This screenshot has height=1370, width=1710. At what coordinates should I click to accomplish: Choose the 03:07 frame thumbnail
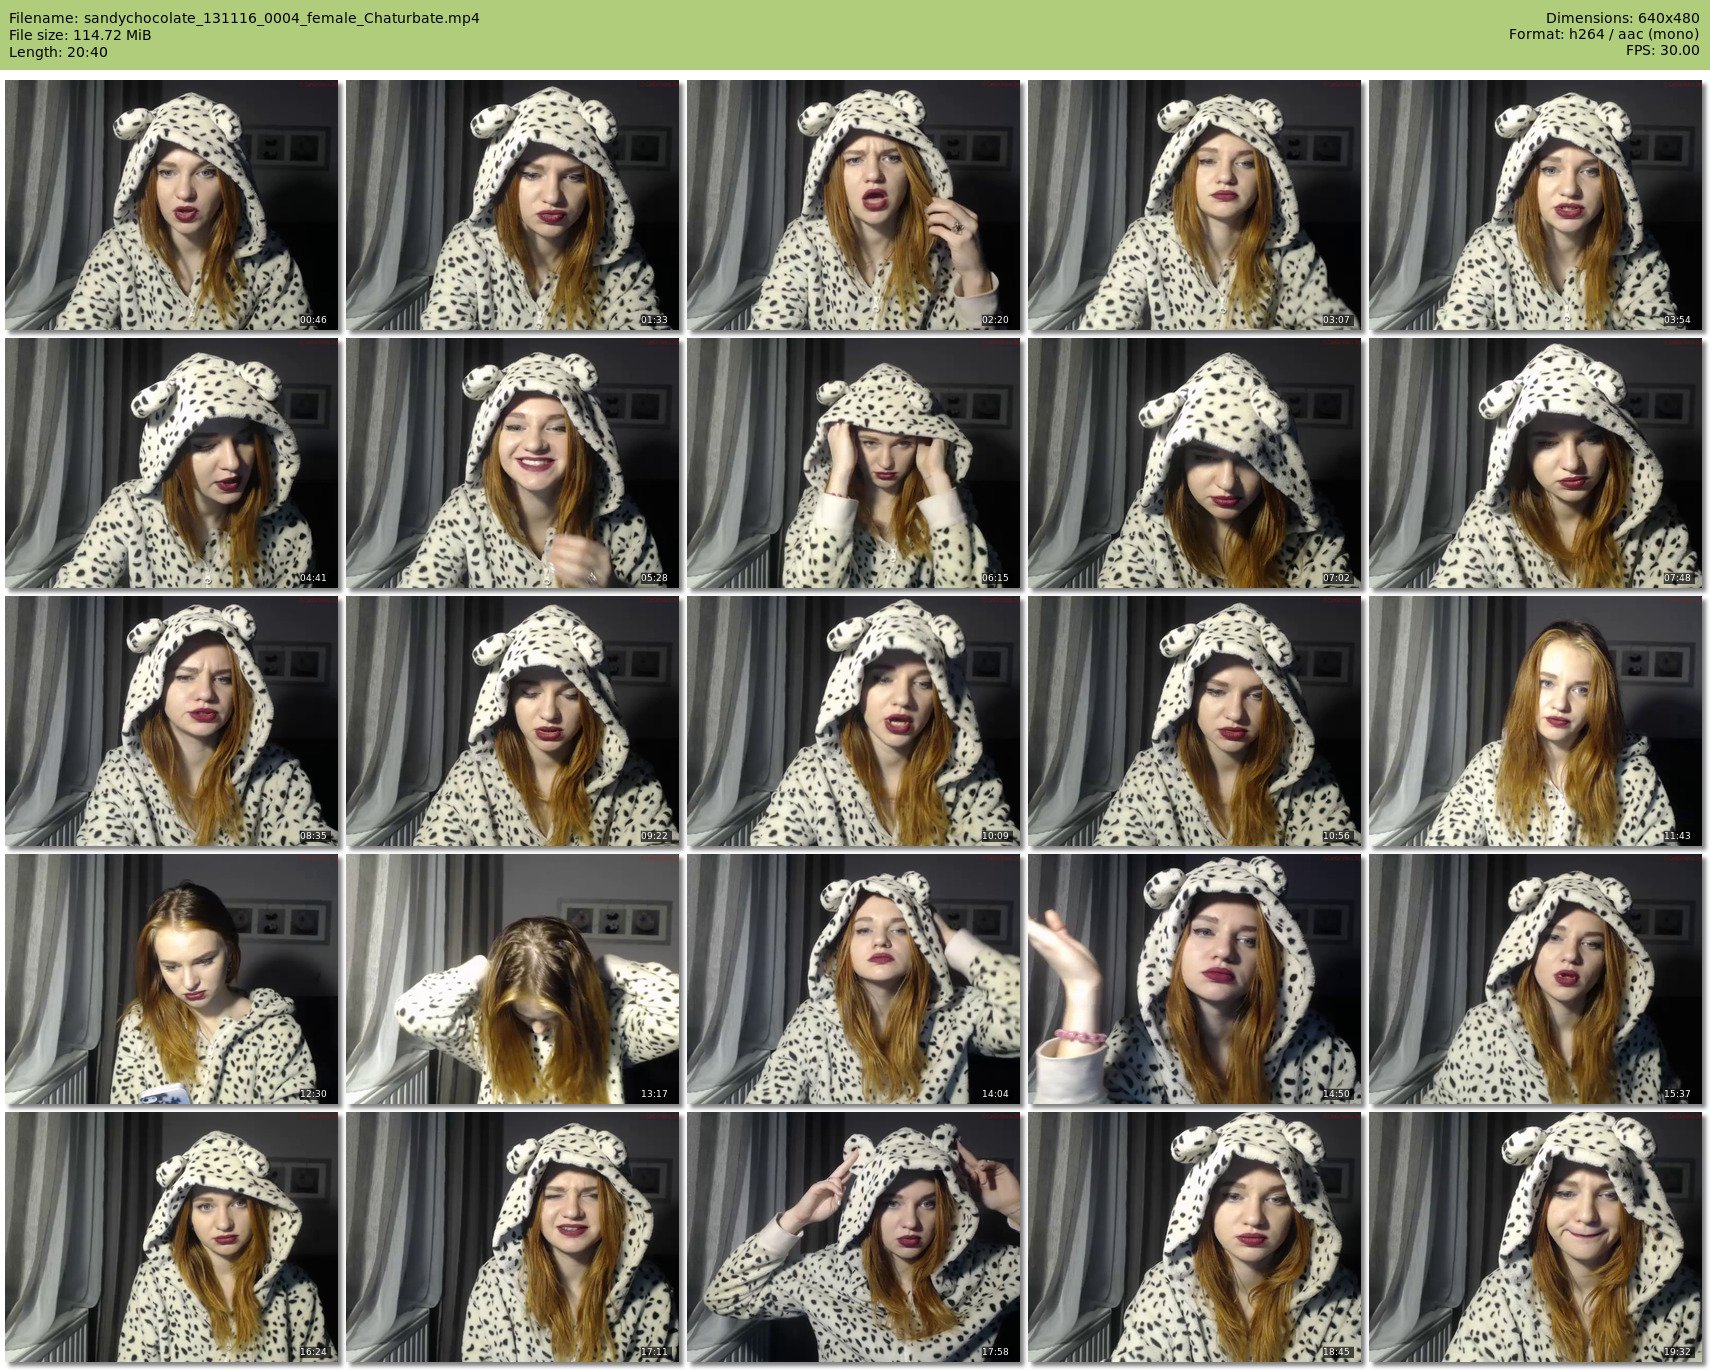coord(1195,205)
